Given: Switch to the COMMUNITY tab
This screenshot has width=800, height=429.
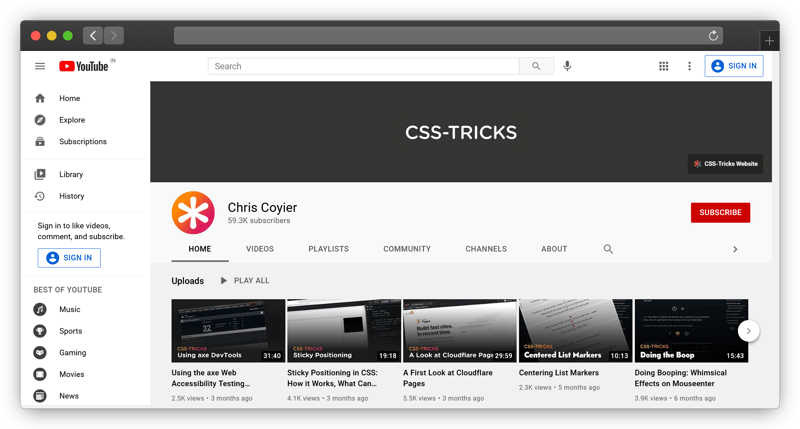Looking at the screenshot, I should (x=407, y=249).
